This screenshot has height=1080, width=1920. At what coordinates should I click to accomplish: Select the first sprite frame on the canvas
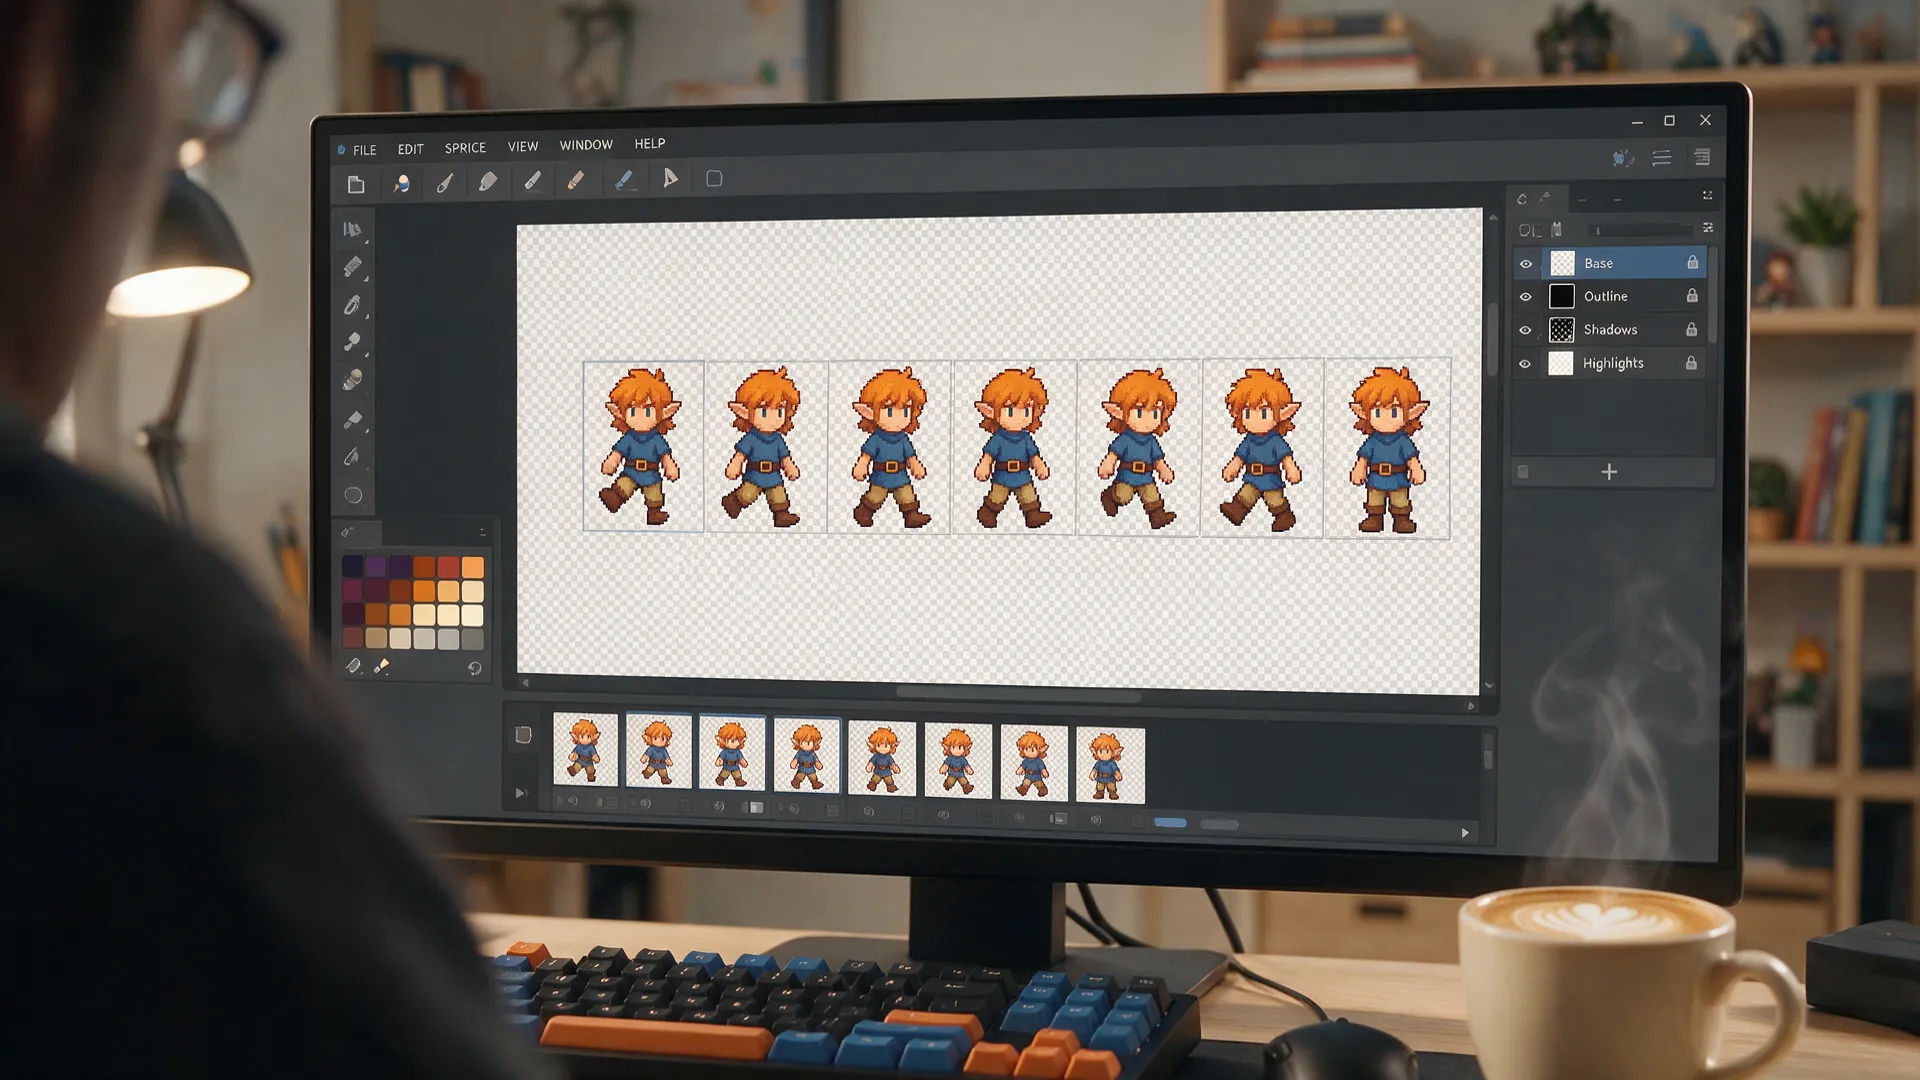point(643,446)
